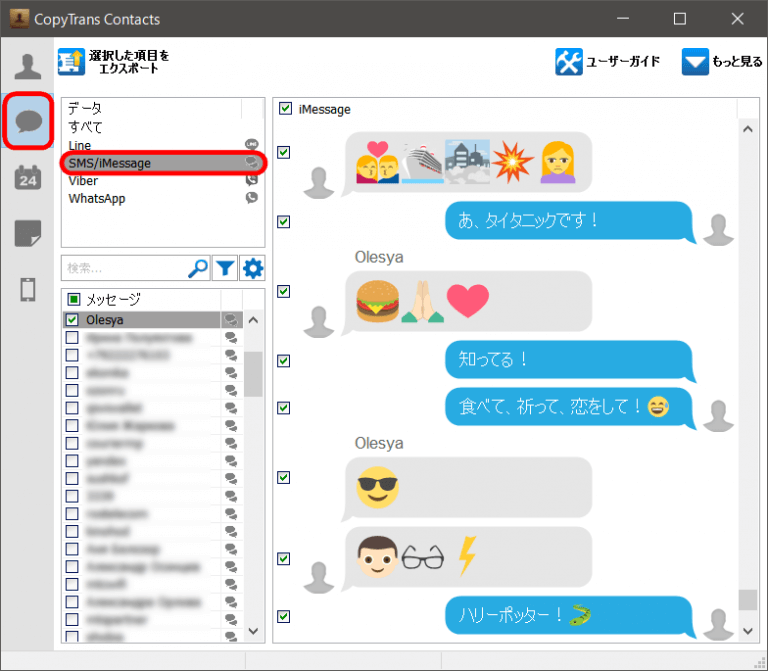Viewport: 768px width, 671px height.
Task: Select SMS/iMessage source
Action: pyautogui.click(x=163, y=163)
